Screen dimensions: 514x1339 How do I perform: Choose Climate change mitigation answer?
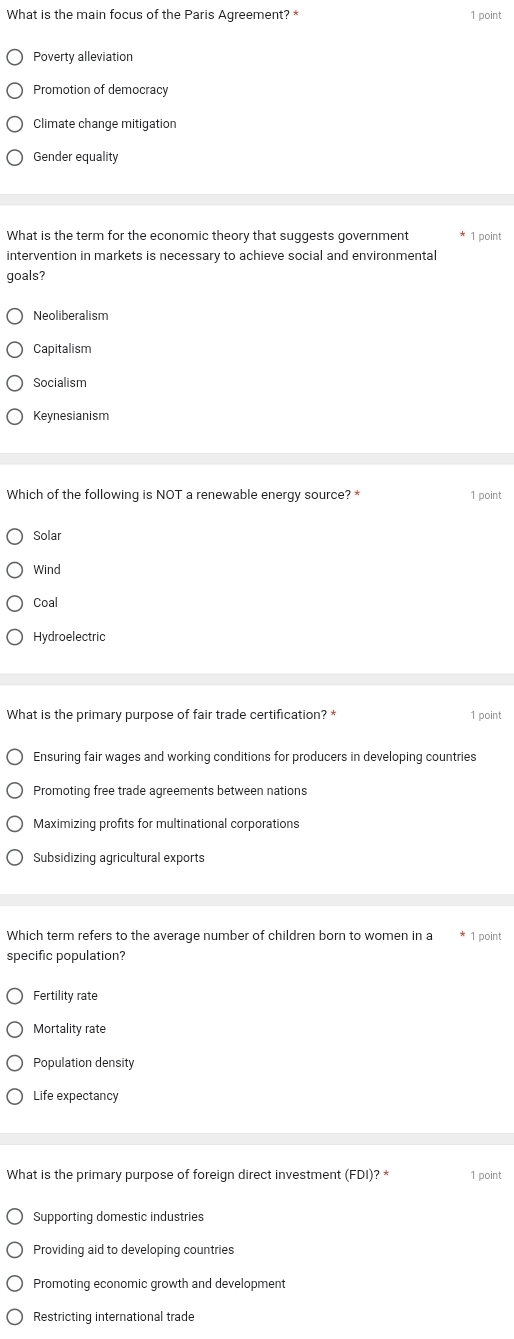pos(15,124)
